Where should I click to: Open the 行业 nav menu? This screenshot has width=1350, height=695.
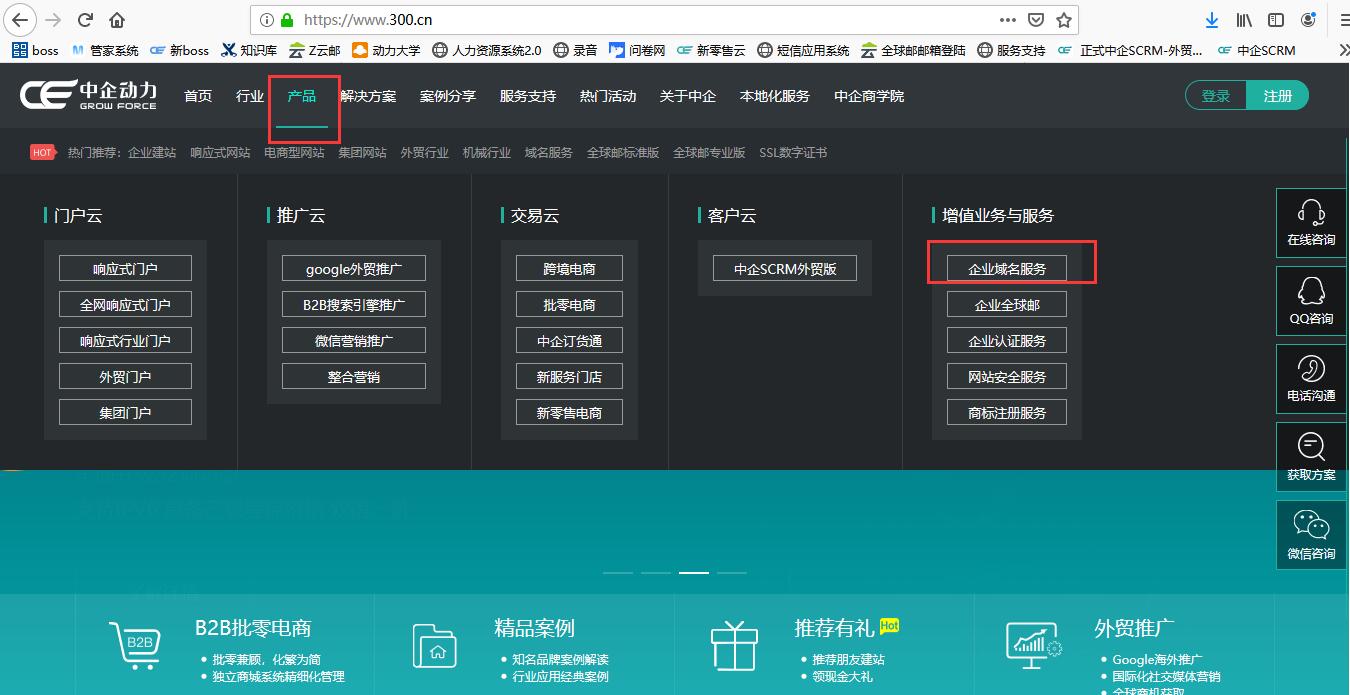[x=250, y=96]
